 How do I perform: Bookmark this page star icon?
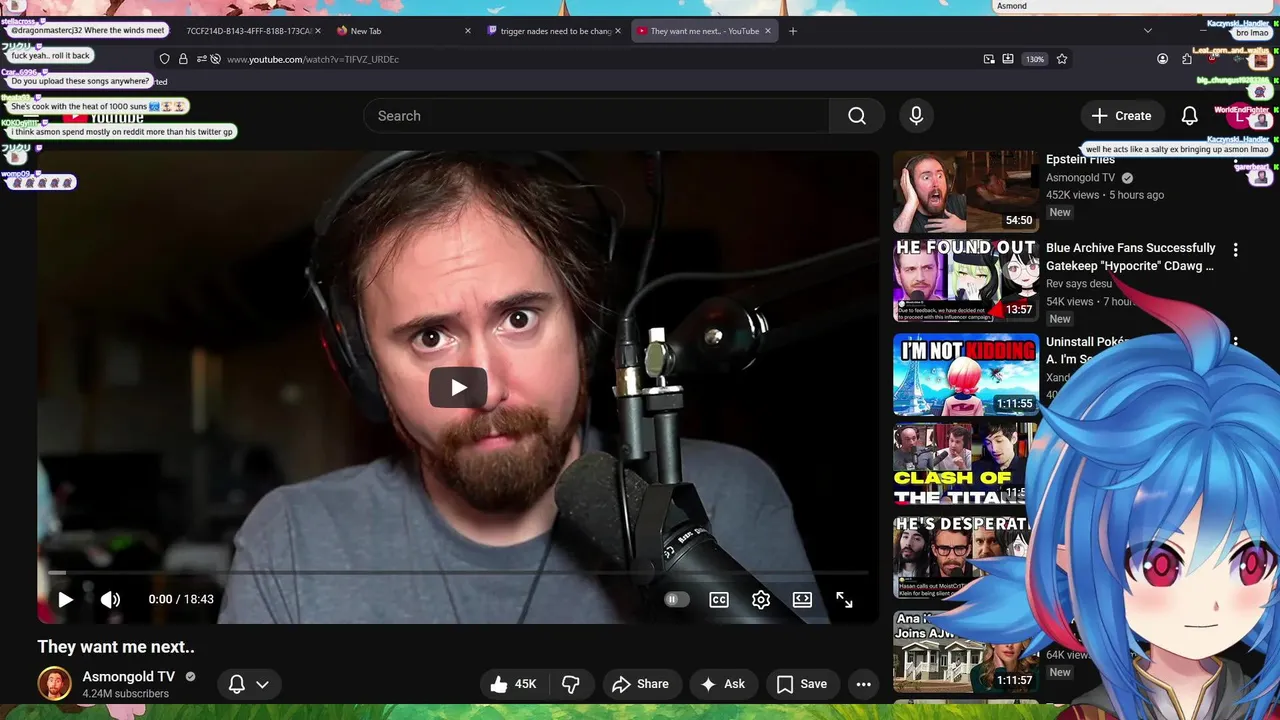[x=1062, y=59]
